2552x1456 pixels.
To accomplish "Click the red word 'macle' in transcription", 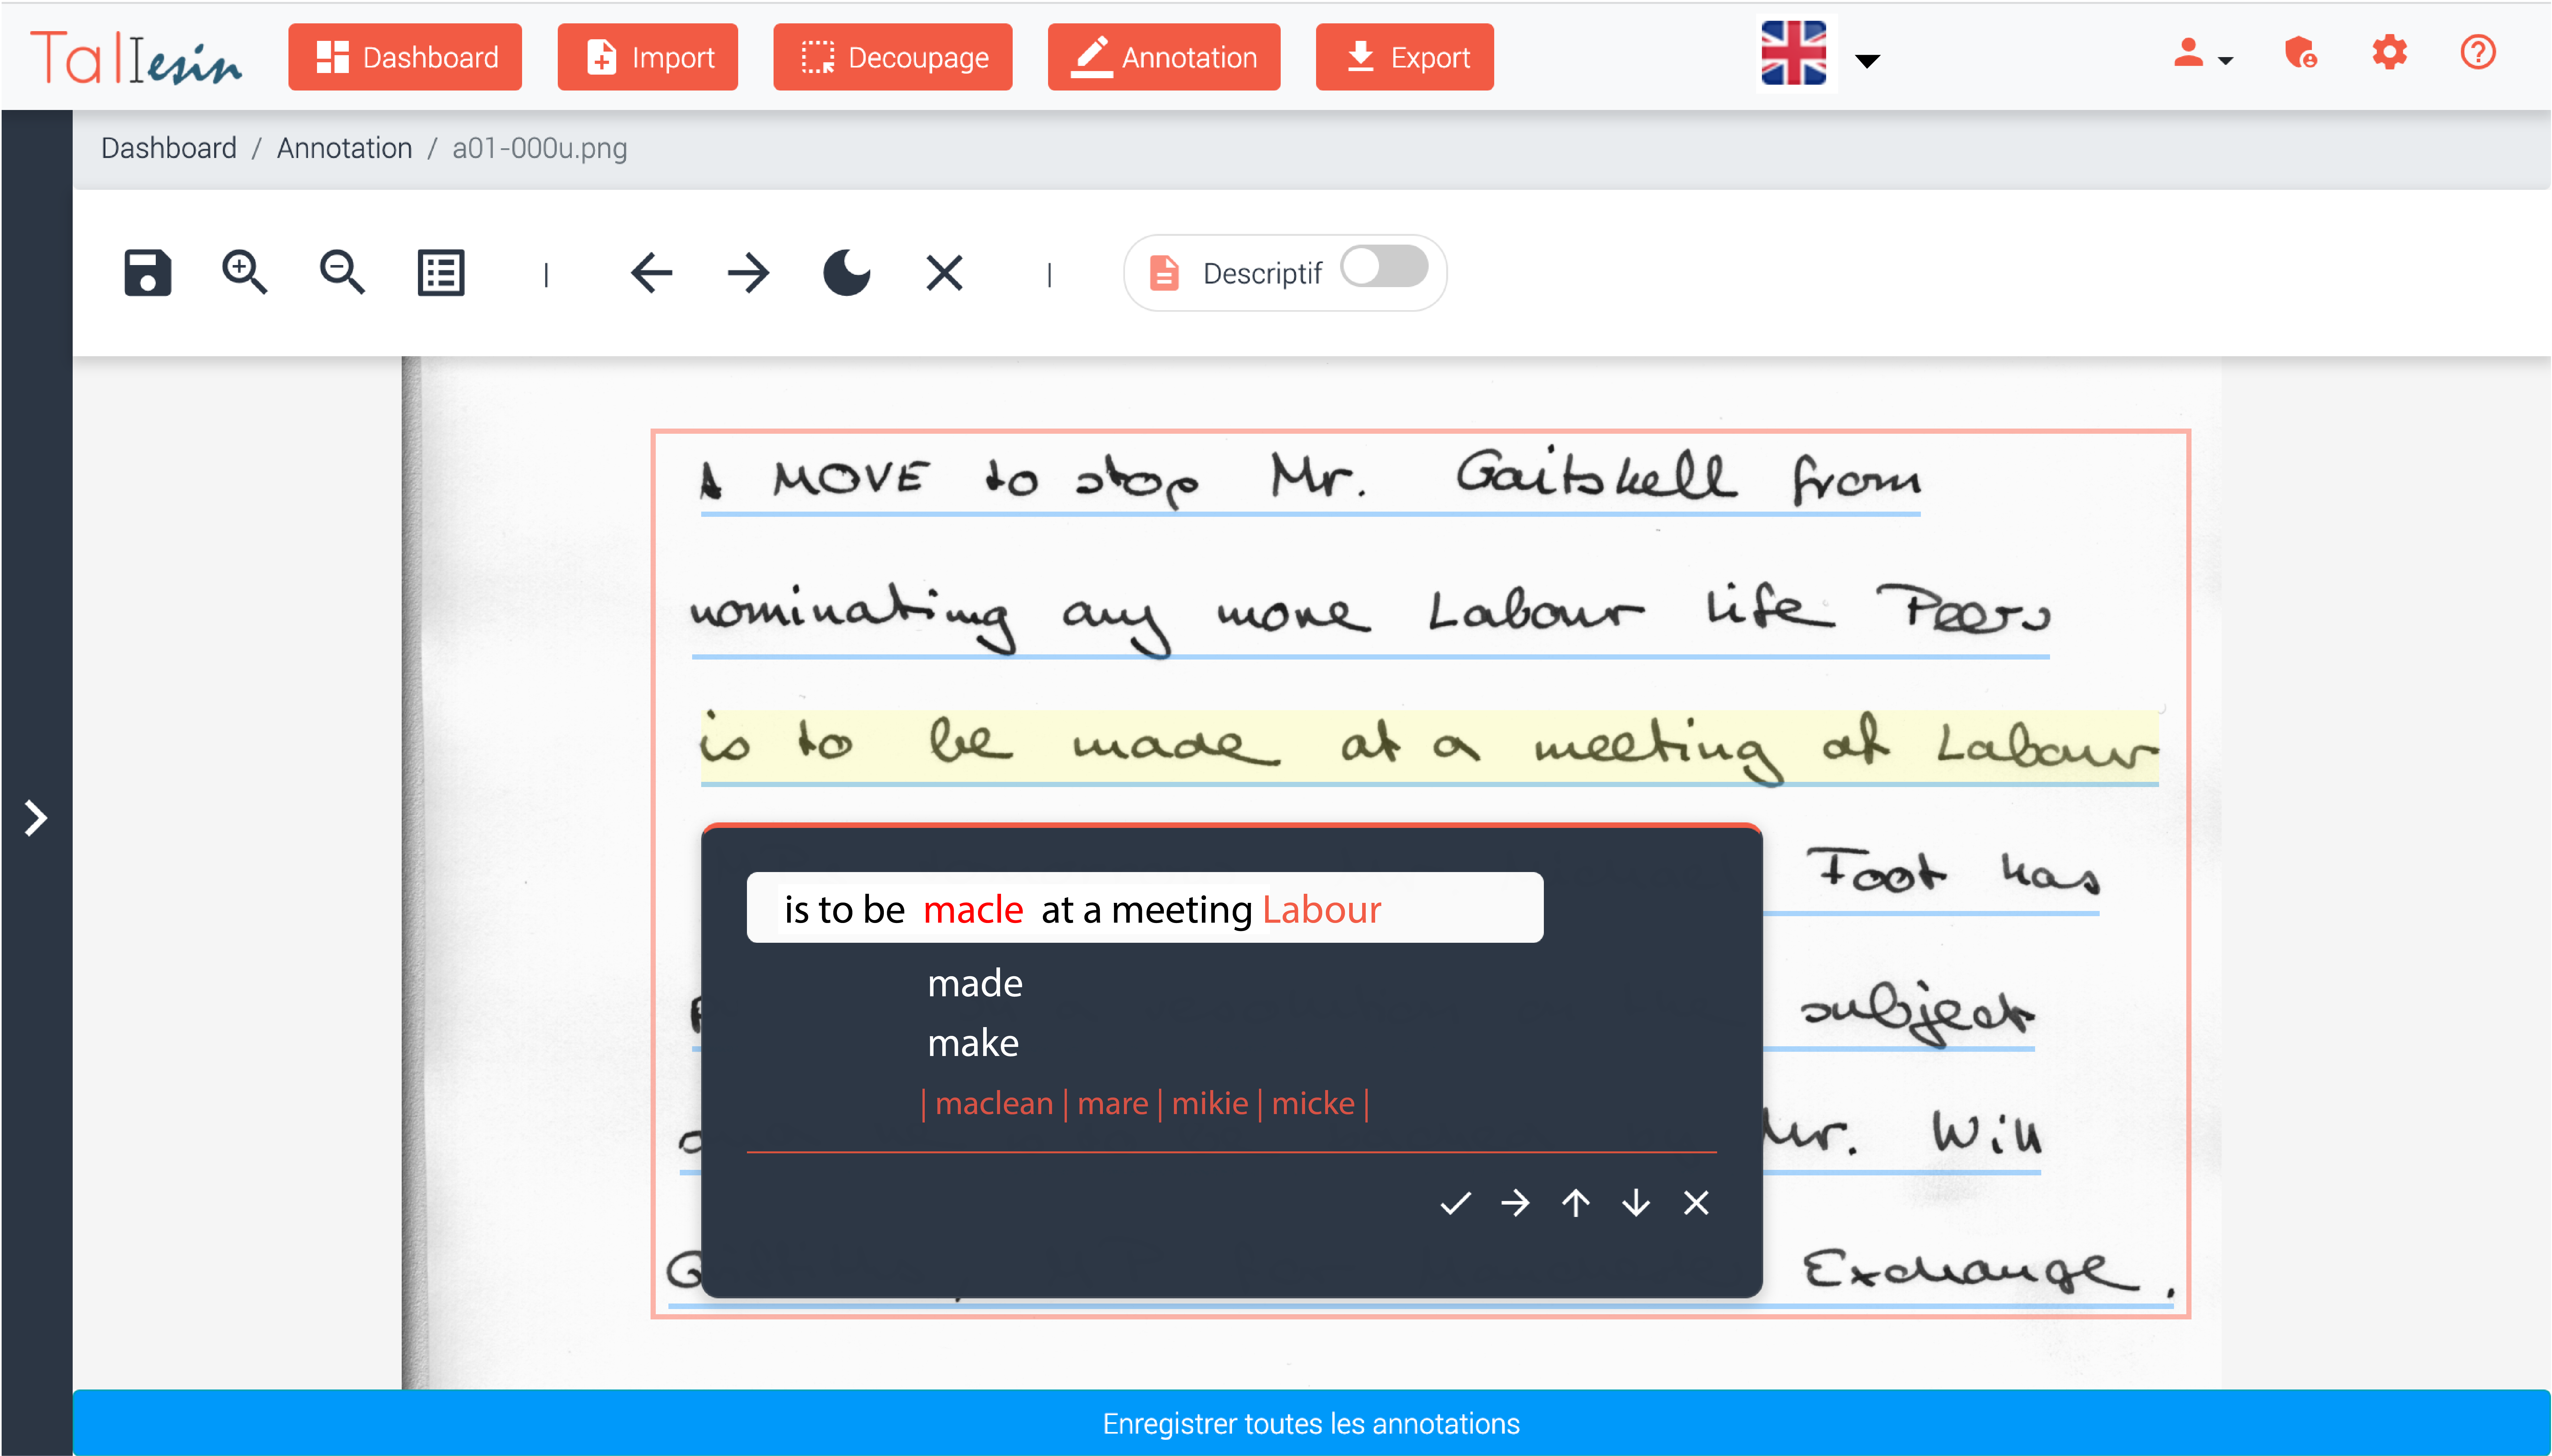I will click(x=973, y=910).
